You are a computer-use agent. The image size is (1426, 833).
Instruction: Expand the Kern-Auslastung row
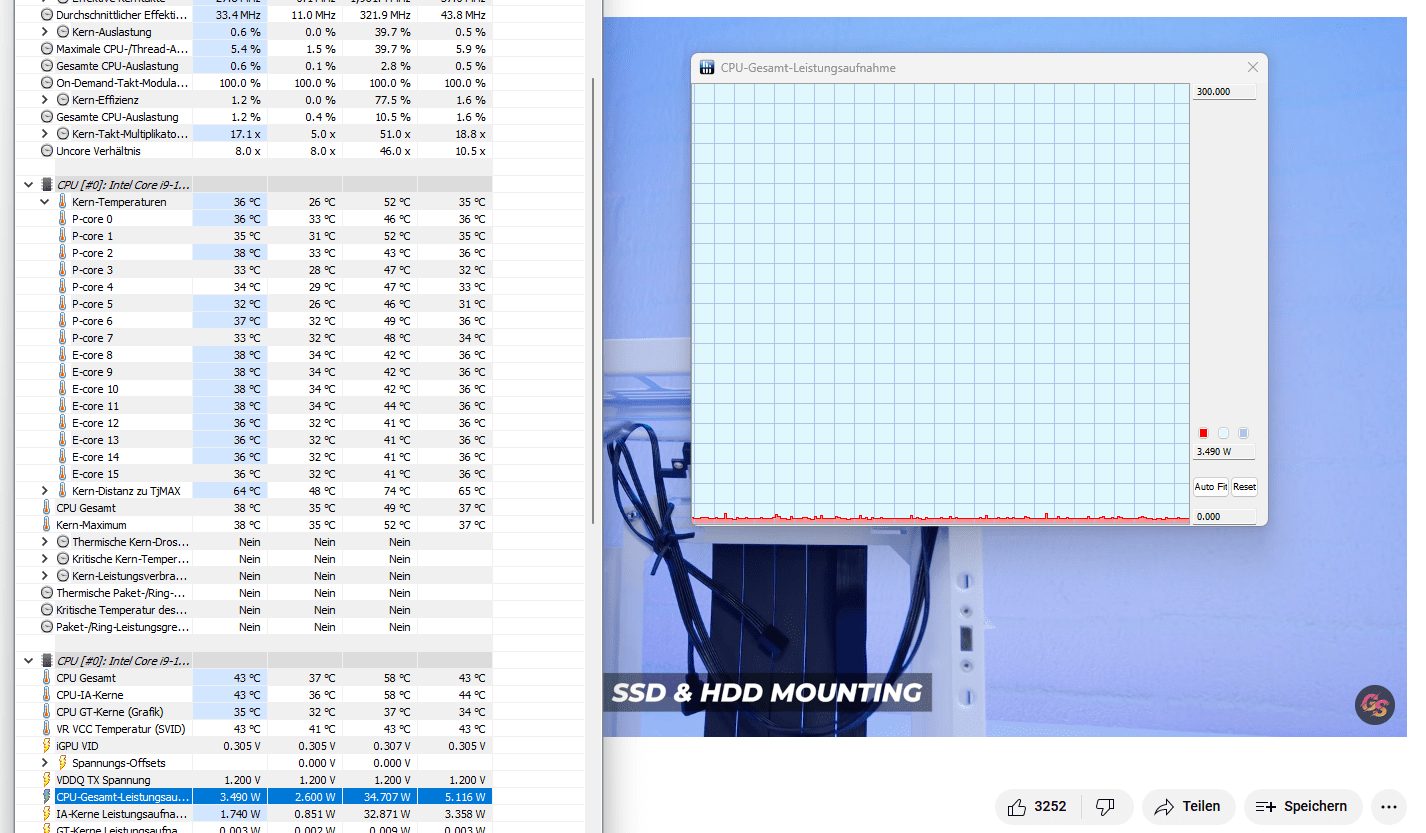(x=44, y=32)
